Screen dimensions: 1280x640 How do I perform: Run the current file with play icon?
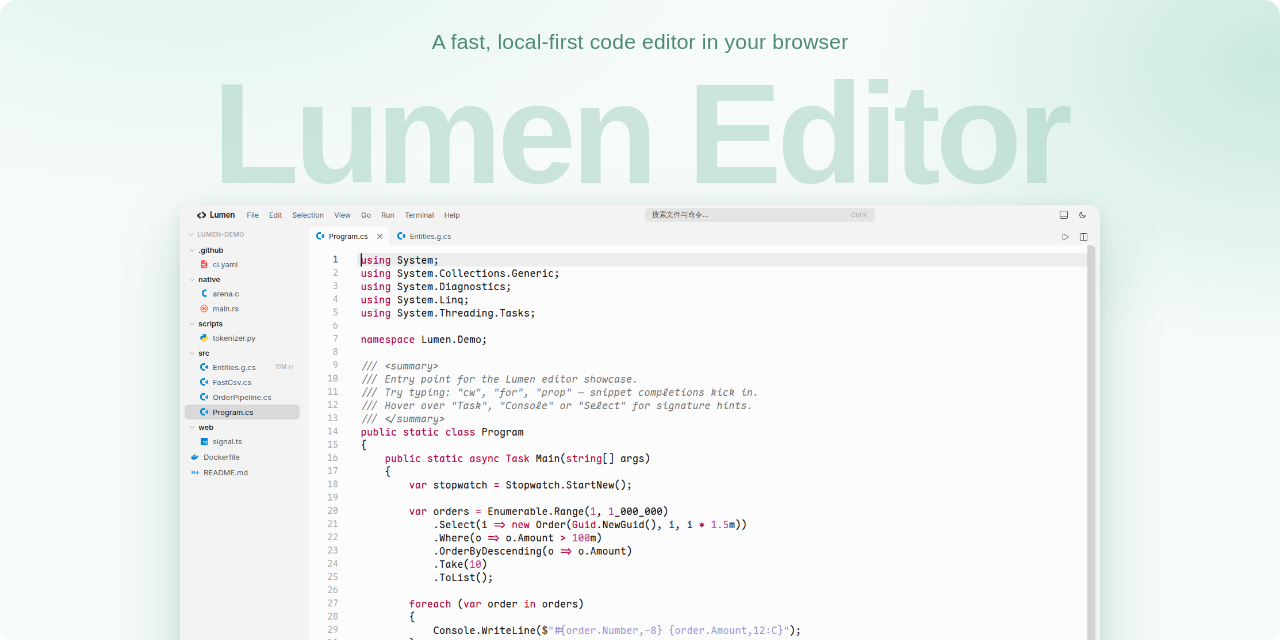coord(1065,237)
